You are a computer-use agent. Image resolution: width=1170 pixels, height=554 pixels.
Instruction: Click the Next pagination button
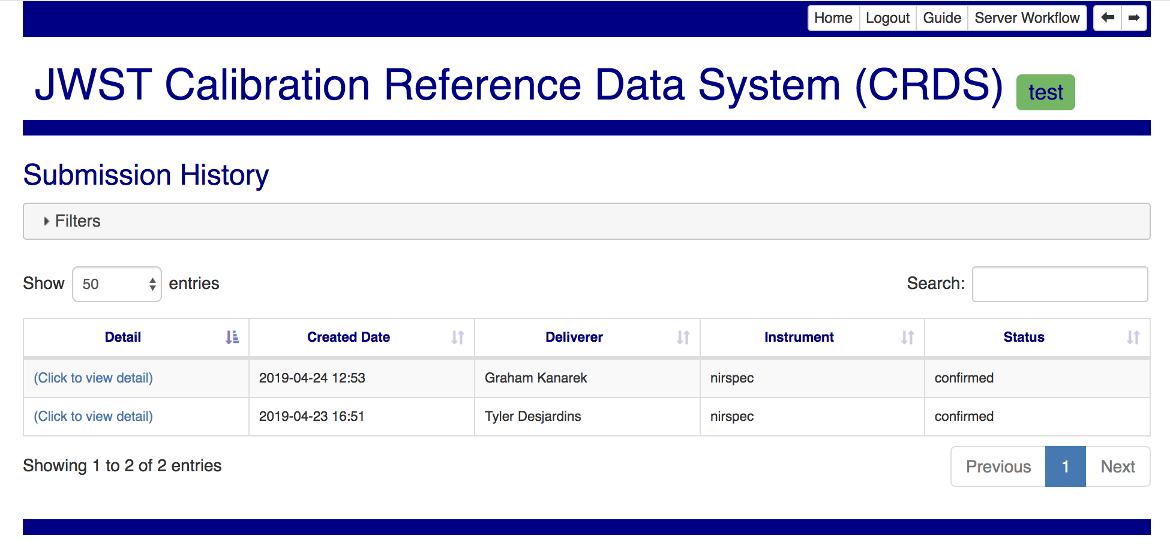coord(1118,467)
